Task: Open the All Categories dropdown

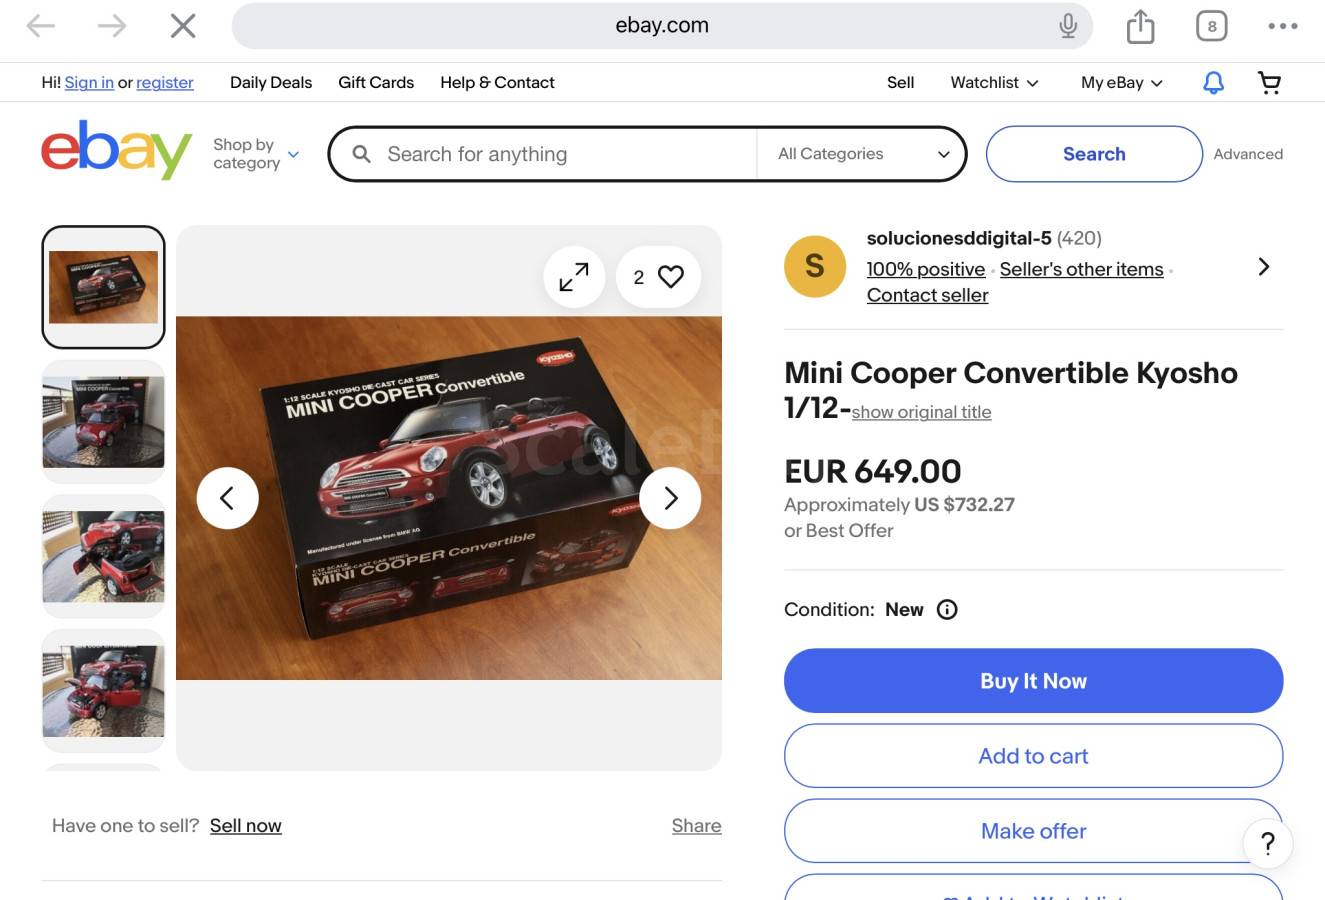Action: [x=862, y=154]
